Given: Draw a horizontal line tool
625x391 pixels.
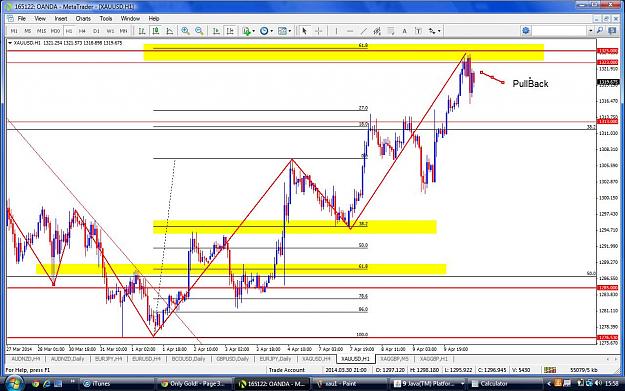Looking at the screenshot, I should tap(350, 31).
